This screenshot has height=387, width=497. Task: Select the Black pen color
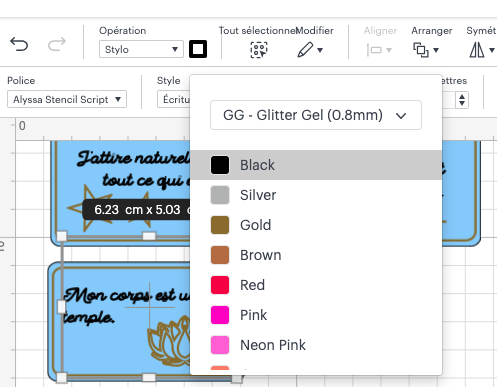click(x=316, y=165)
